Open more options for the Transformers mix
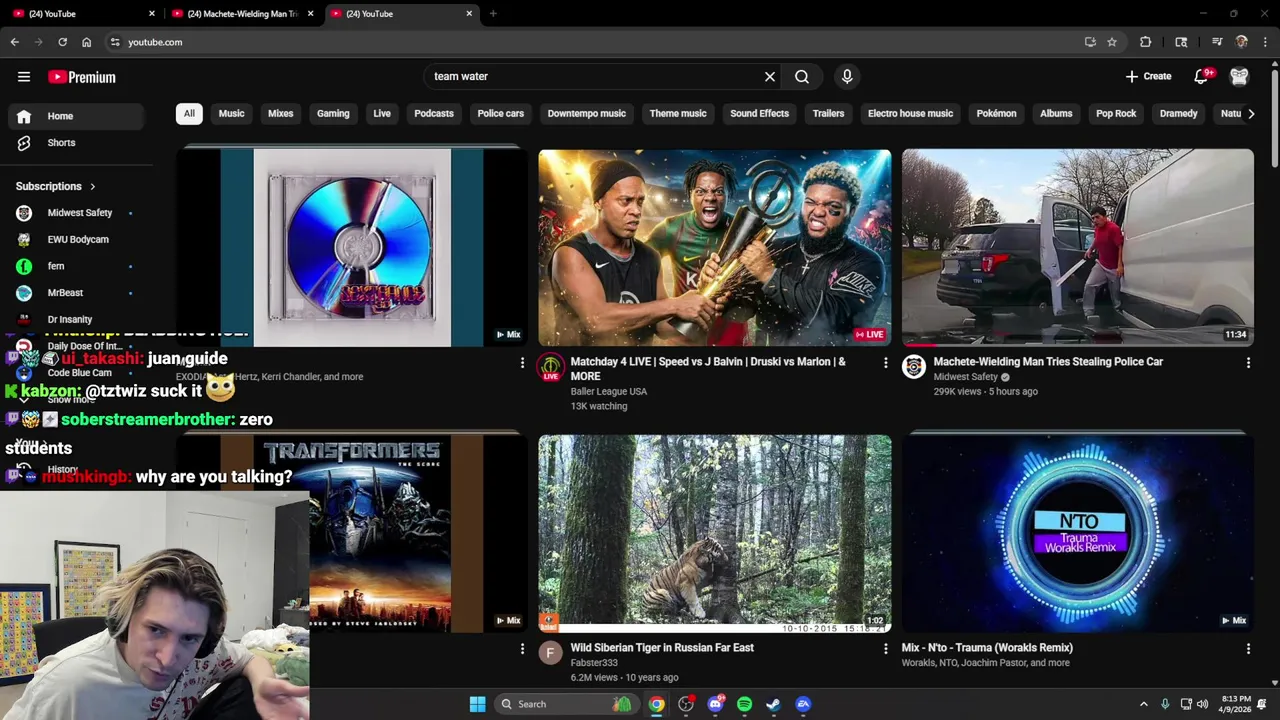This screenshot has width=1280, height=720. (x=522, y=649)
